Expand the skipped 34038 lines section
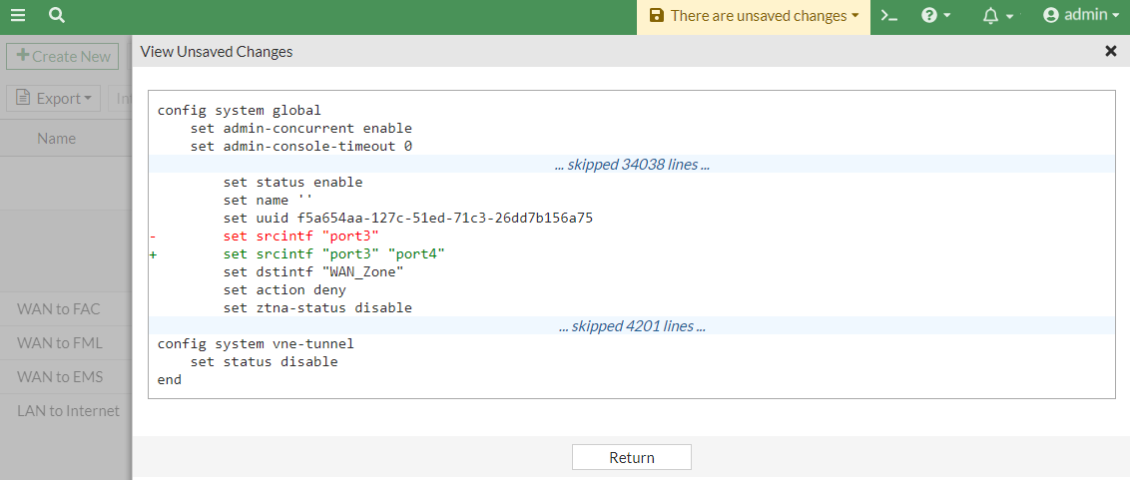 tap(632, 164)
